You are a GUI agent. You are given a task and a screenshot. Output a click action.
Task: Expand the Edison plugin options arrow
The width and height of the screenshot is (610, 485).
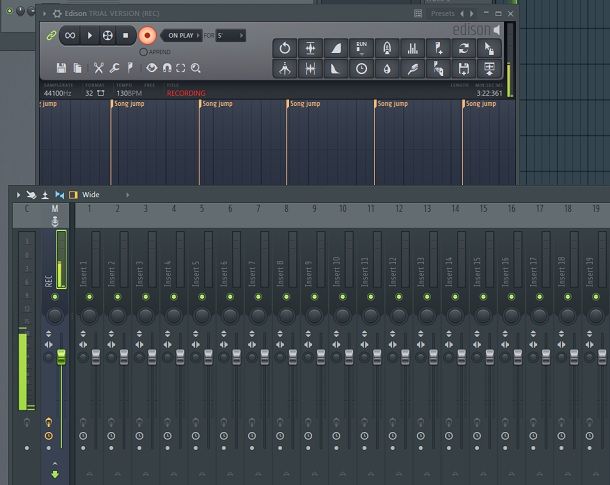[44, 14]
